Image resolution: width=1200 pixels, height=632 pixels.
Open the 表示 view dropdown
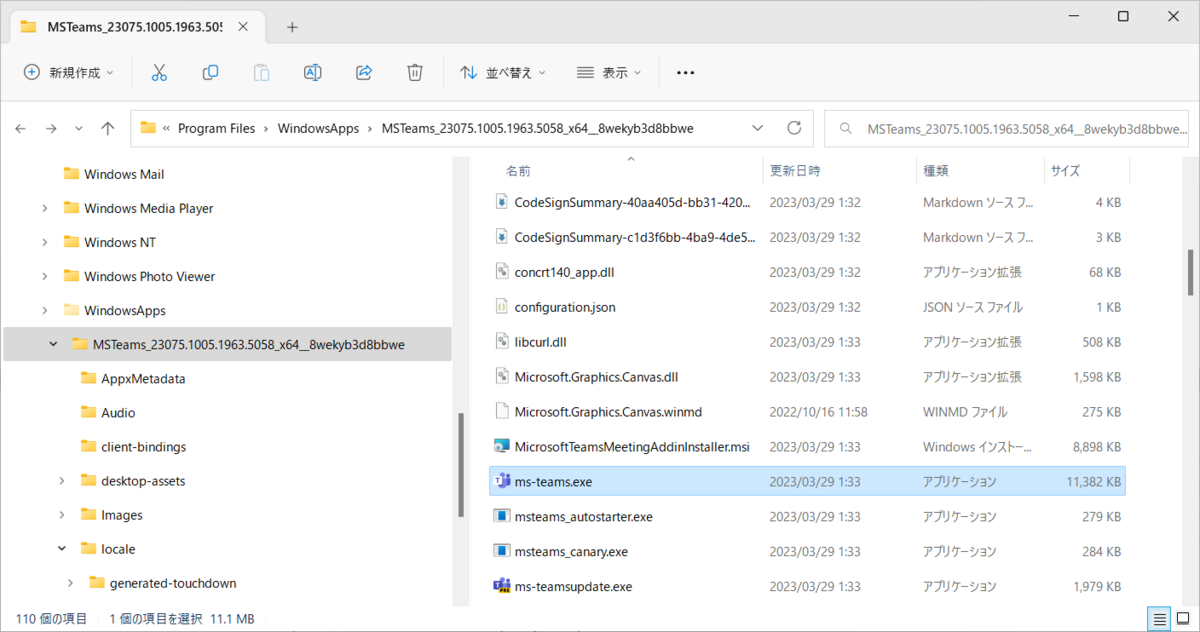(609, 72)
